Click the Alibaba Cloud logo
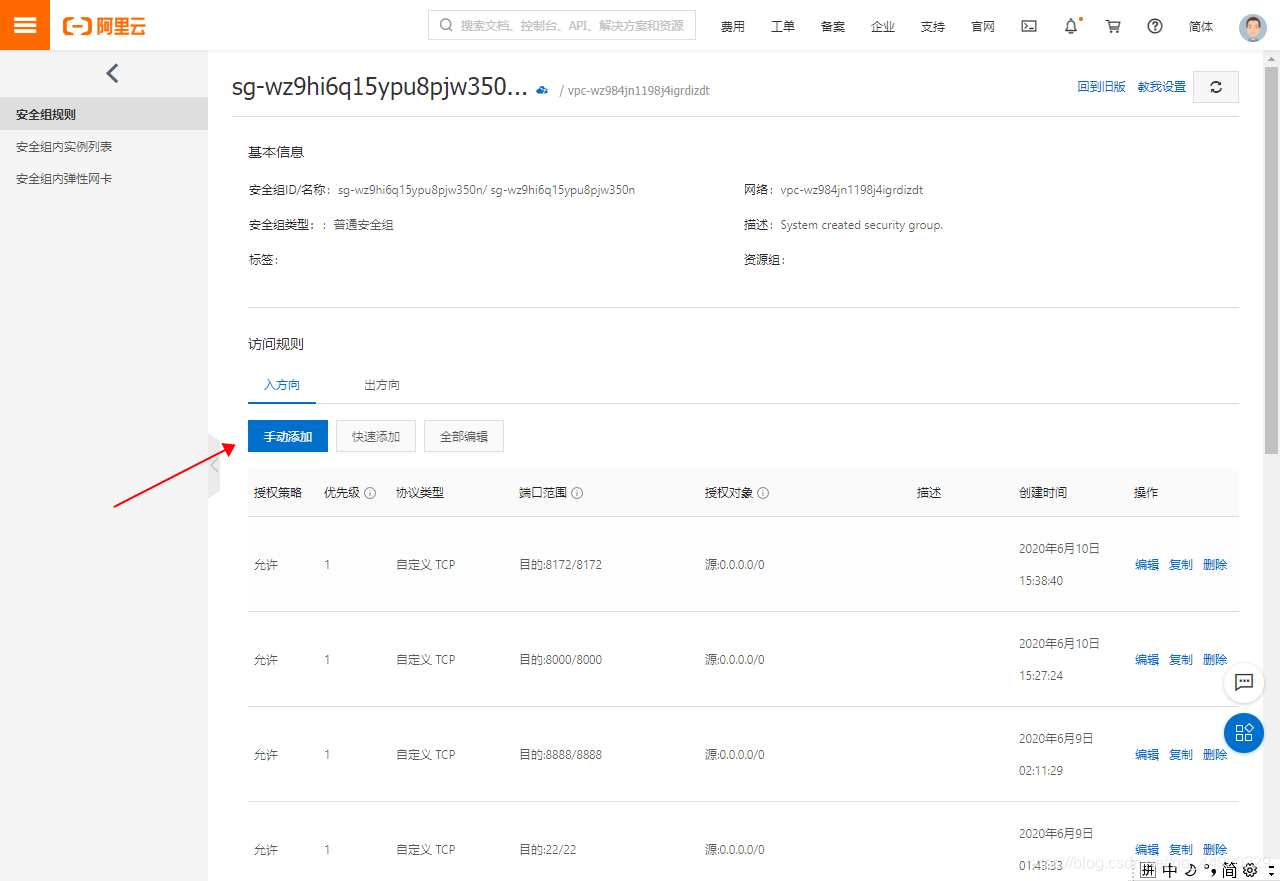The image size is (1280, 881). click(104, 26)
